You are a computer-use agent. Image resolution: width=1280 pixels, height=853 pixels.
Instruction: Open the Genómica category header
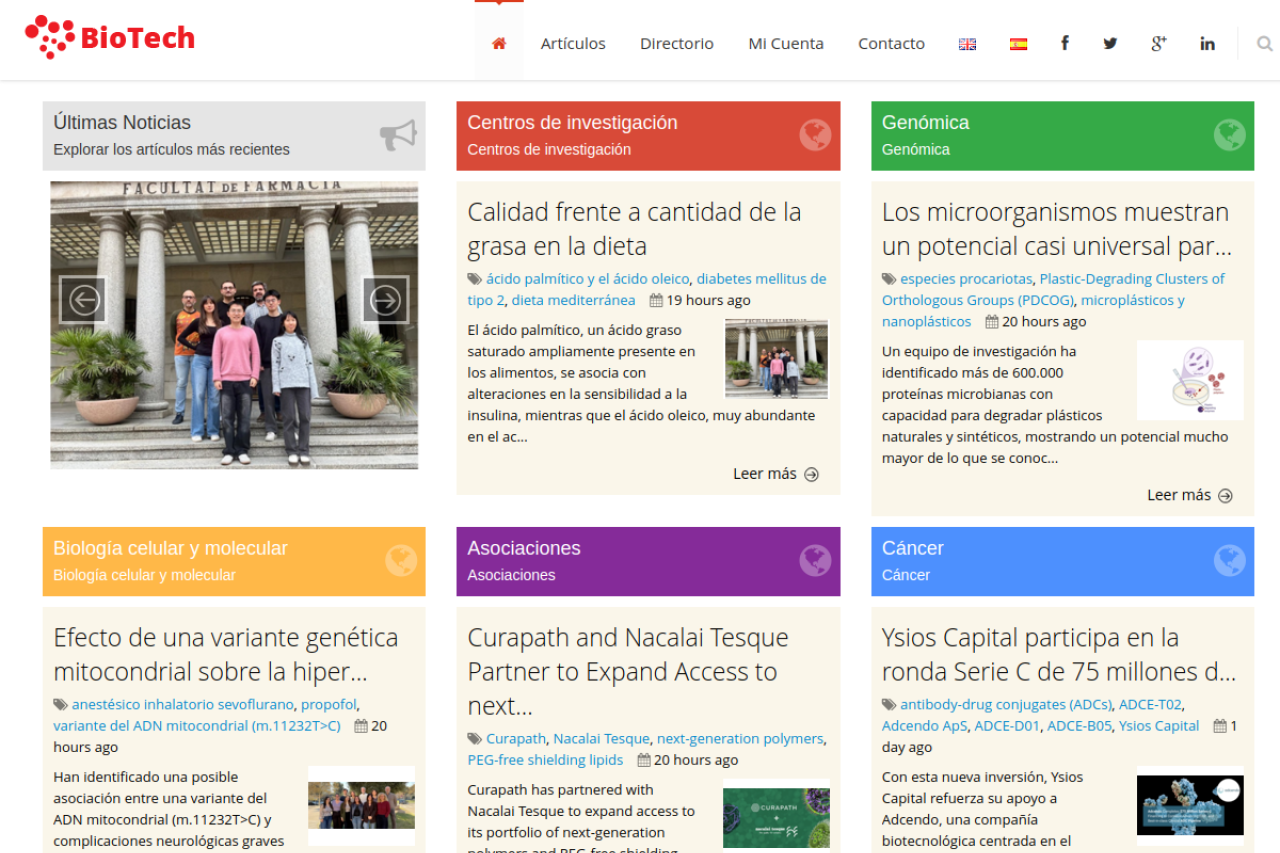[925, 123]
